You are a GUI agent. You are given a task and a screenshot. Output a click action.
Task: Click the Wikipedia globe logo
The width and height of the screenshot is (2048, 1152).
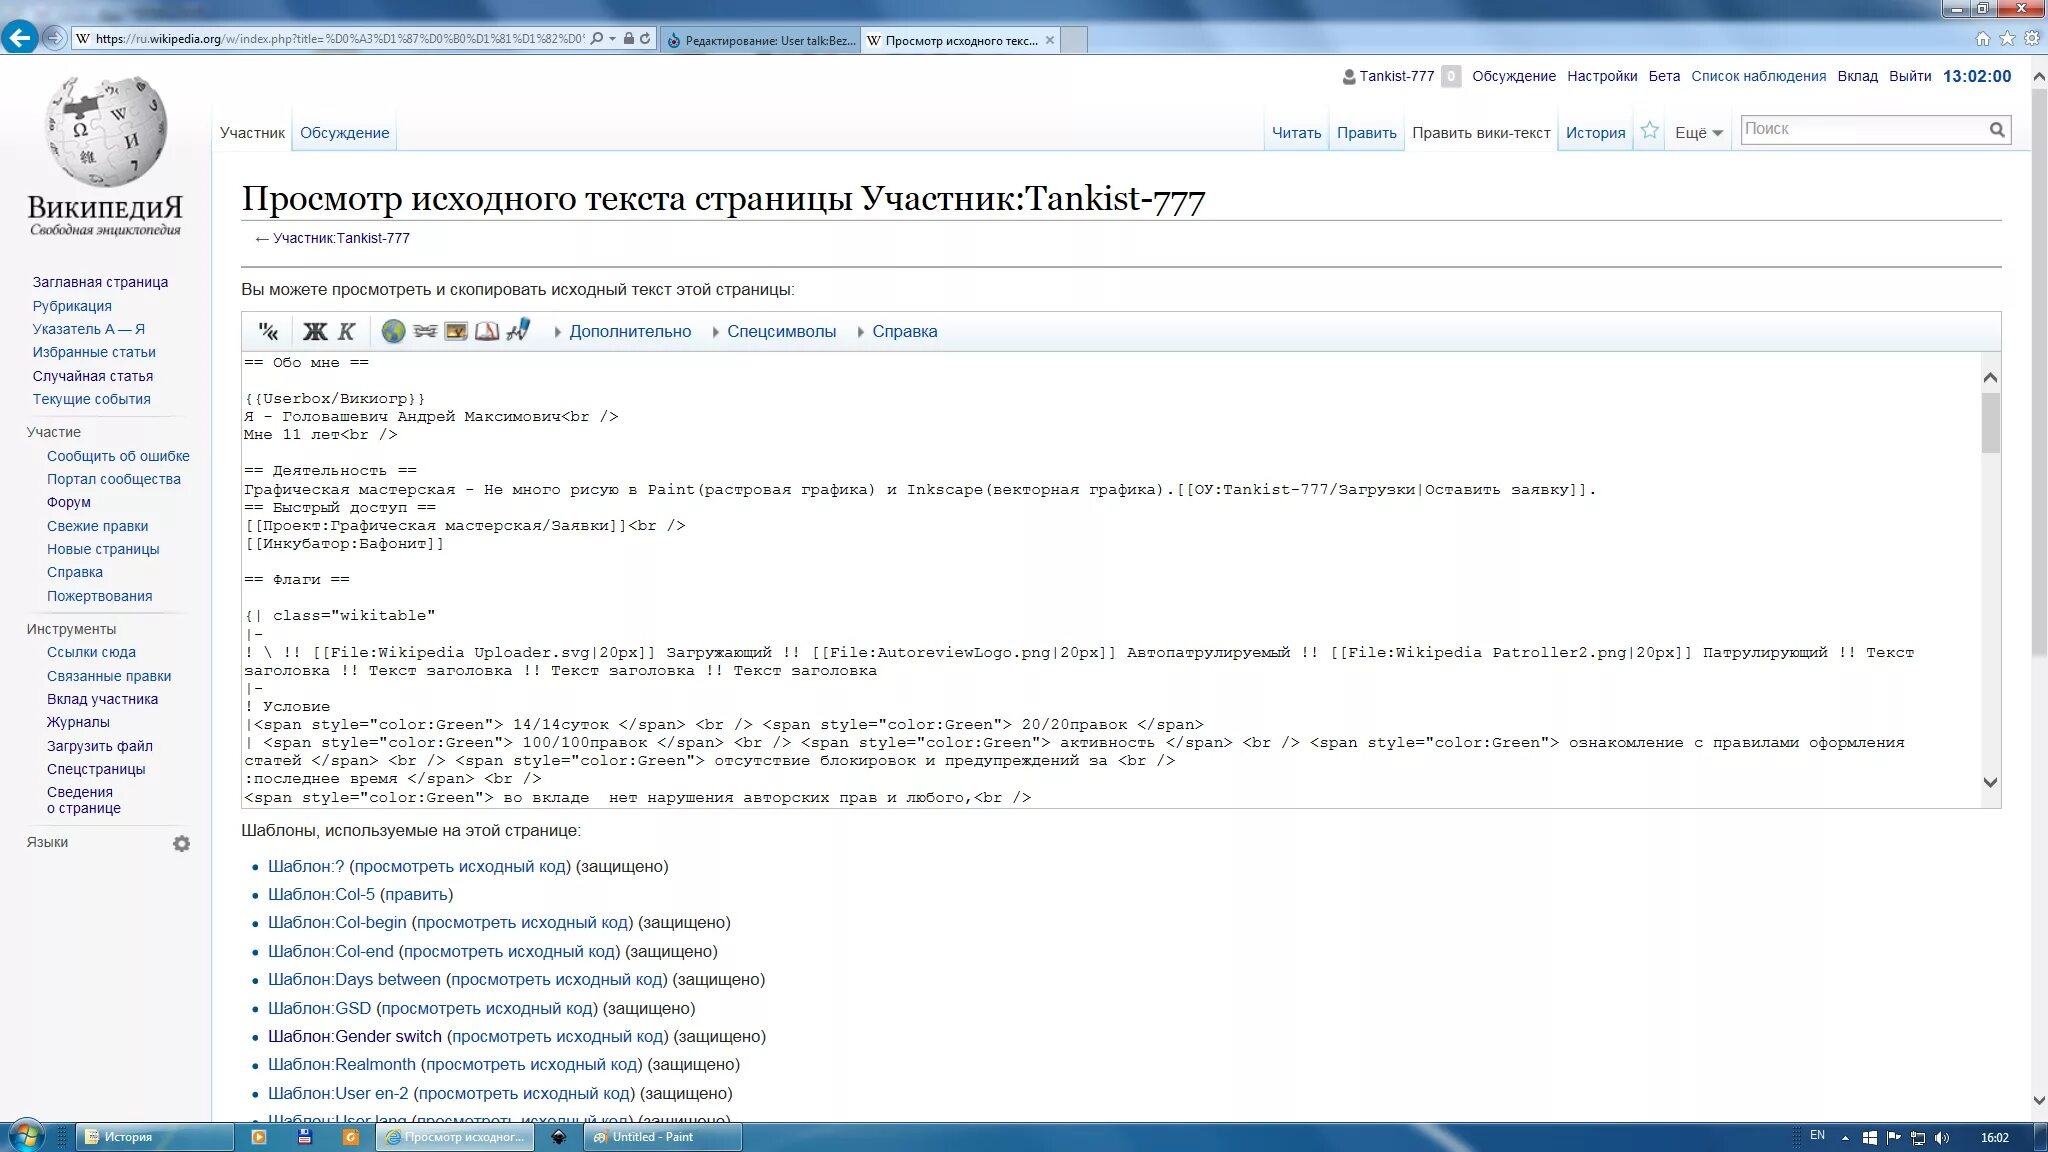click(106, 131)
